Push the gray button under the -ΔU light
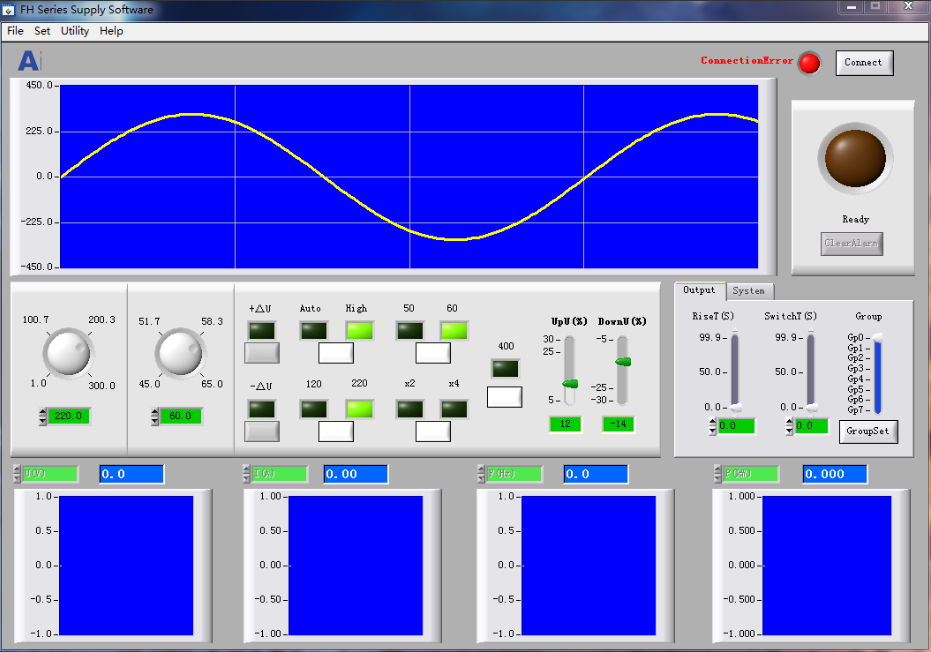Viewport: 931px width, 652px height. click(x=262, y=432)
